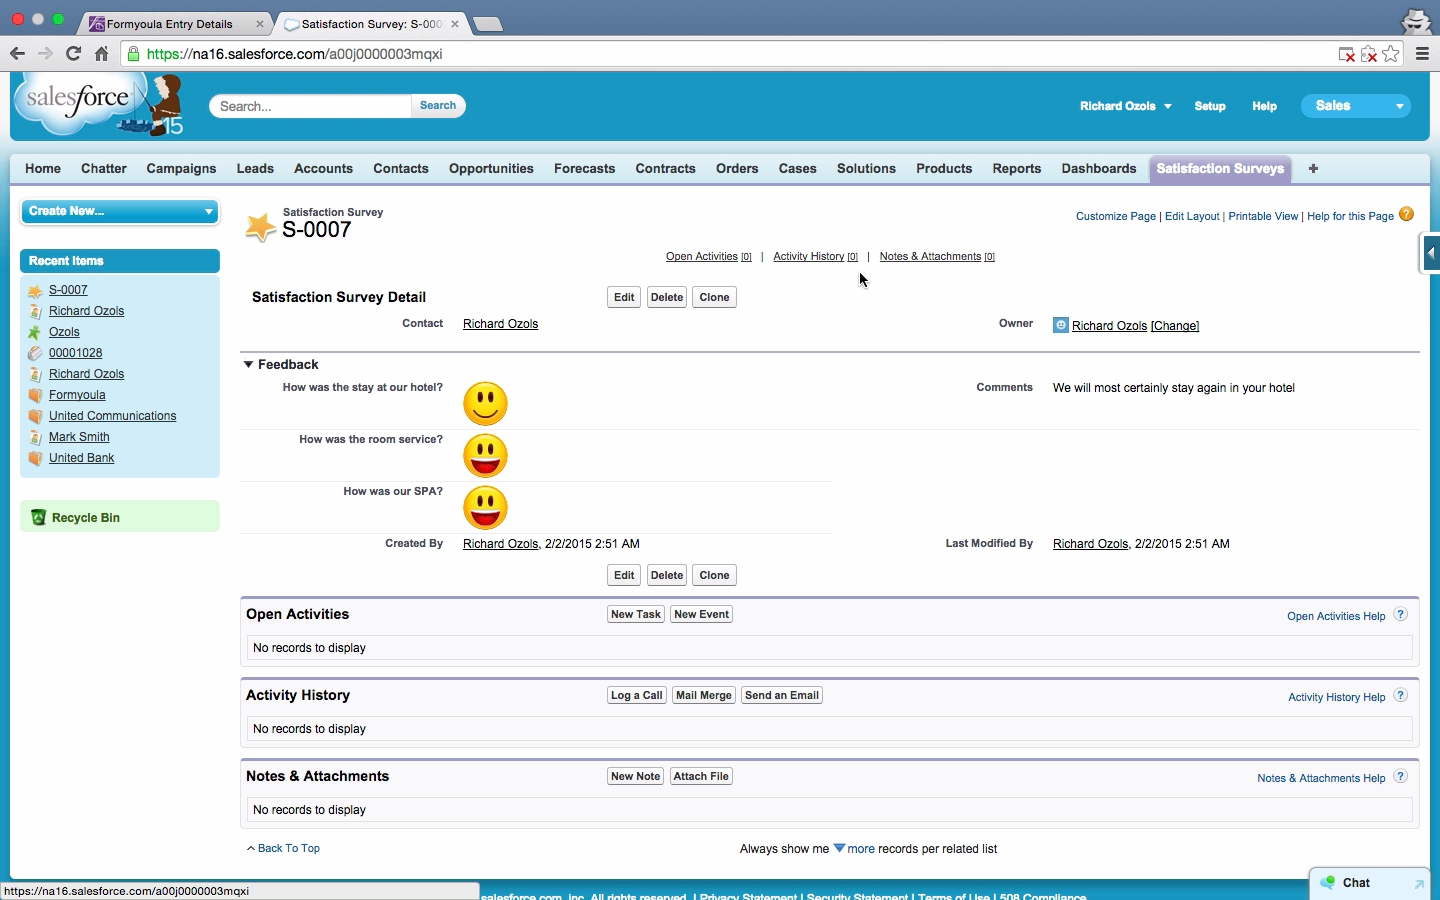Image resolution: width=1440 pixels, height=900 pixels.
Task: Collapse the Feedback section triangle
Action: [x=248, y=365]
